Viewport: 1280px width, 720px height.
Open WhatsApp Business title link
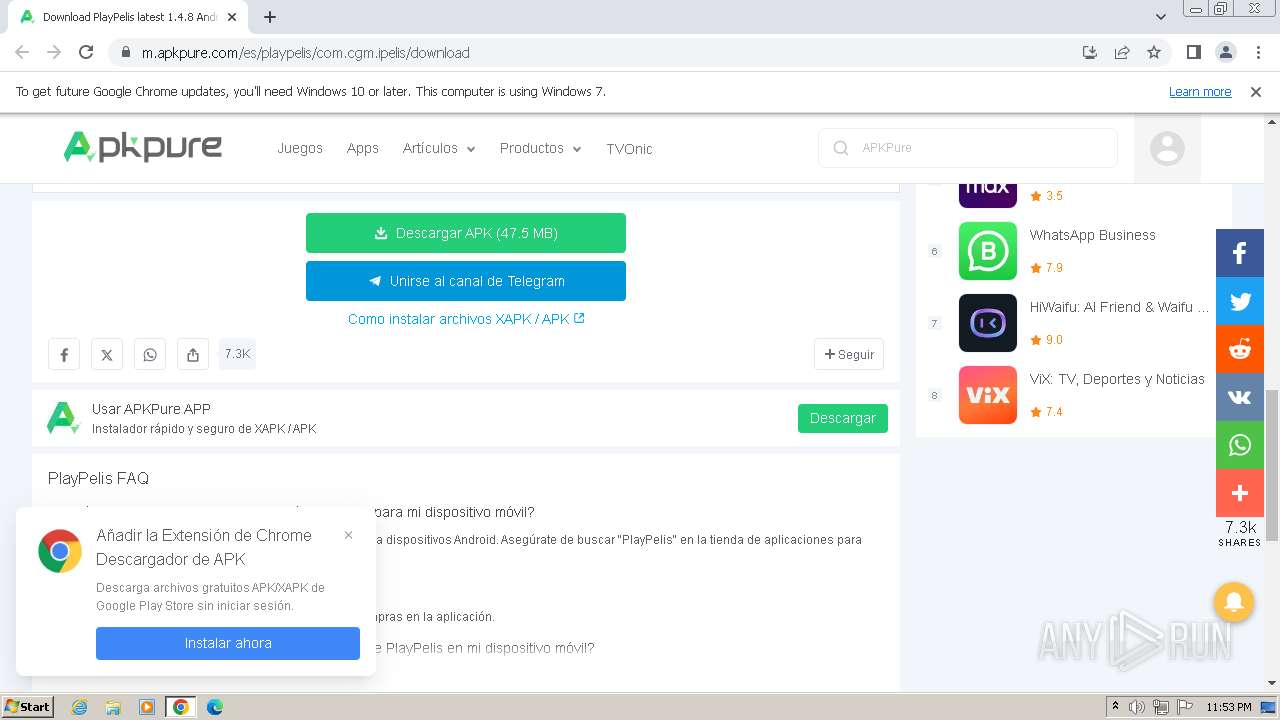point(1092,235)
